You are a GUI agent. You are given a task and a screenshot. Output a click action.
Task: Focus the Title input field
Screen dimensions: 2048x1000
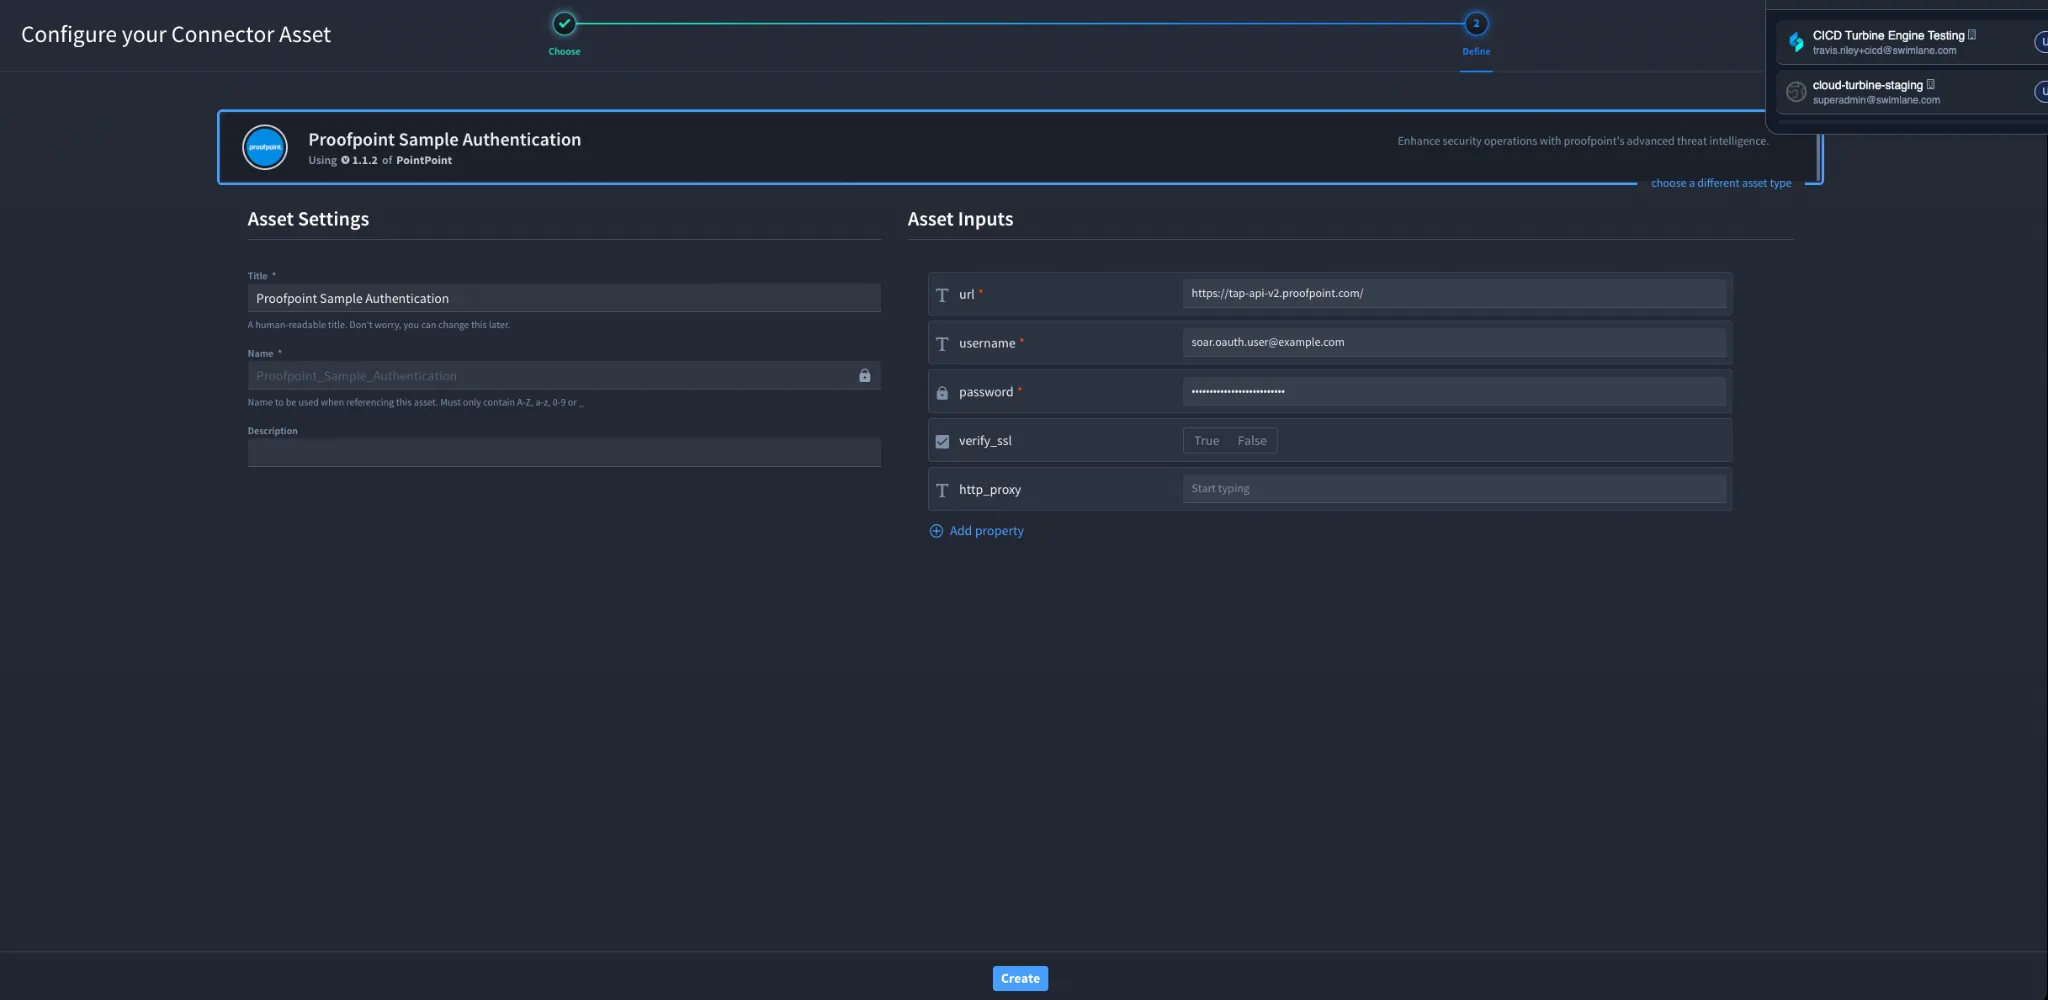[x=564, y=298]
